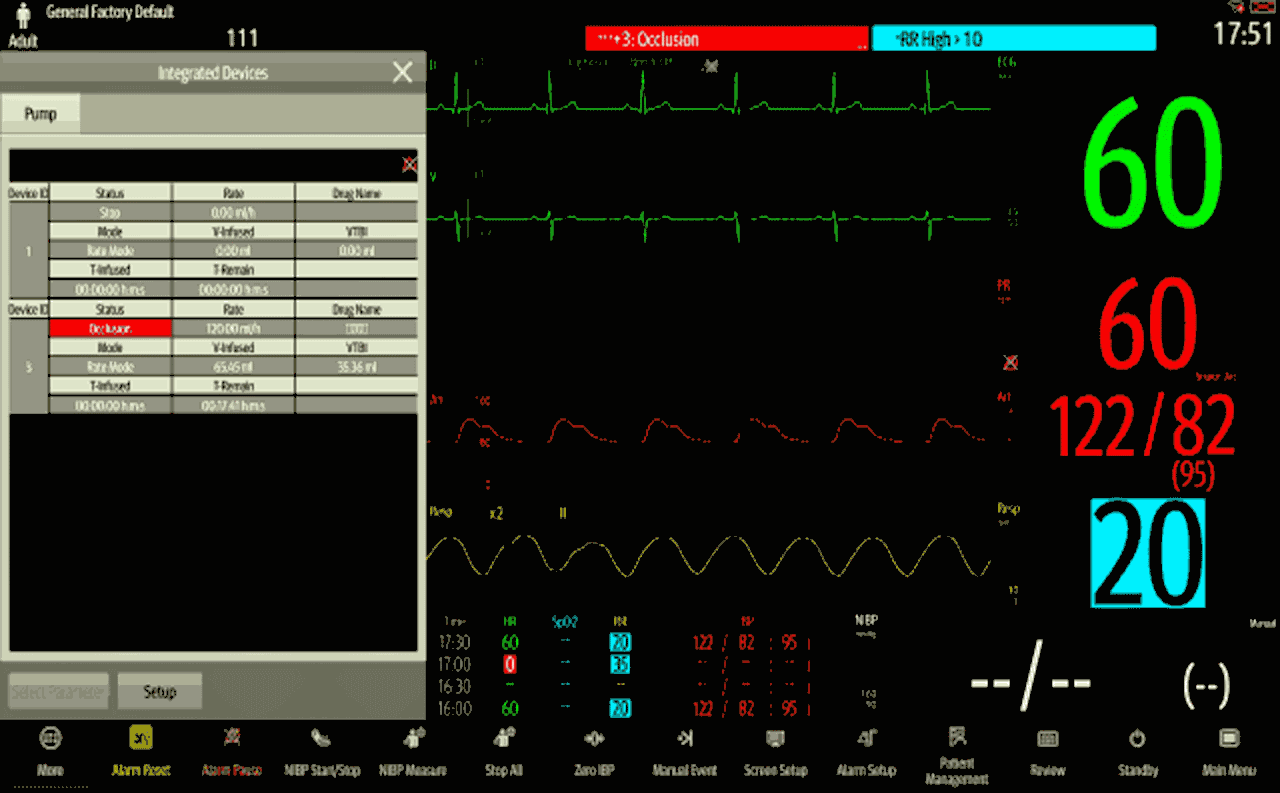1280x793 pixels.
Task: Select the red Occlusion alarm banner
Action: pyautogui.click(x=727, y=39)
